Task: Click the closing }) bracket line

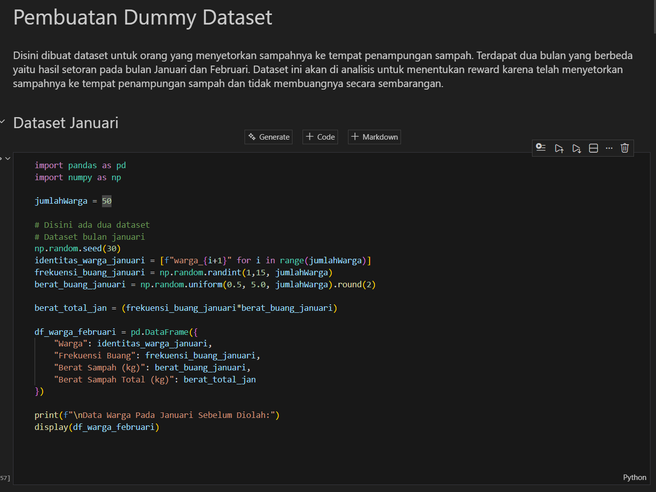Action: click(39, 391)
